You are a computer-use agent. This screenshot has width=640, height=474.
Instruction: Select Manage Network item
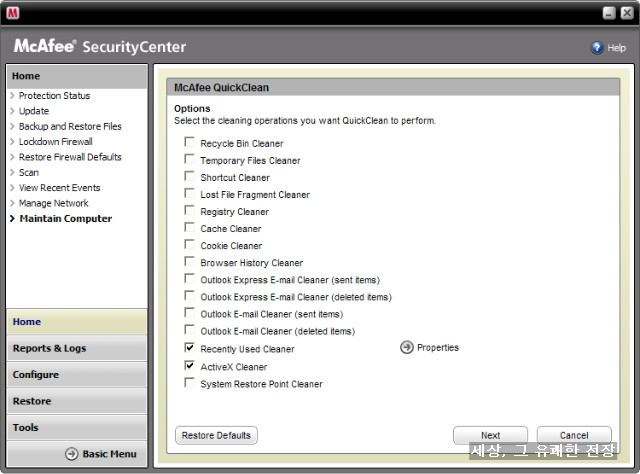(53, 203)
